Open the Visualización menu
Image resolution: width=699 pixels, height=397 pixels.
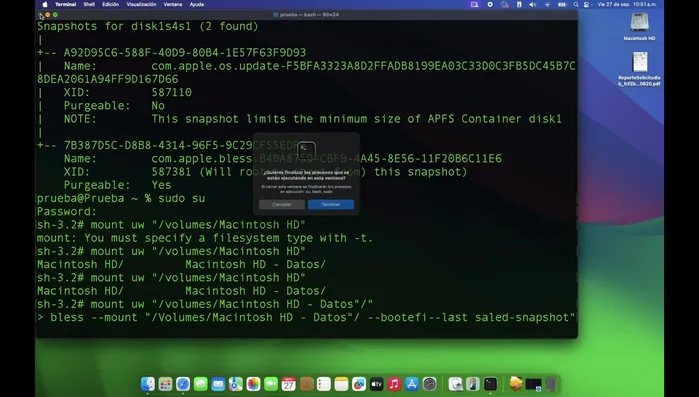(x=141, y=4)
